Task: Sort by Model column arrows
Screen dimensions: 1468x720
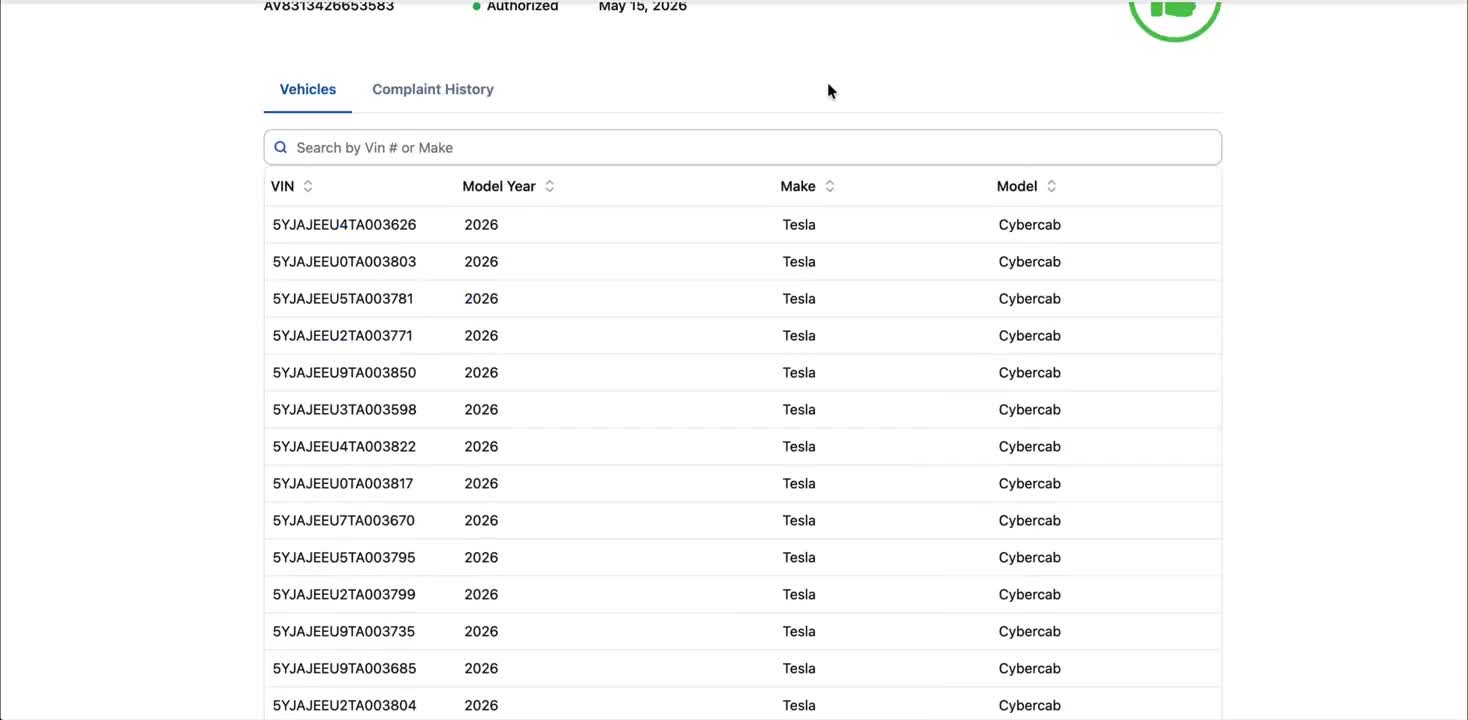Action: click(x=1051, y=186)
